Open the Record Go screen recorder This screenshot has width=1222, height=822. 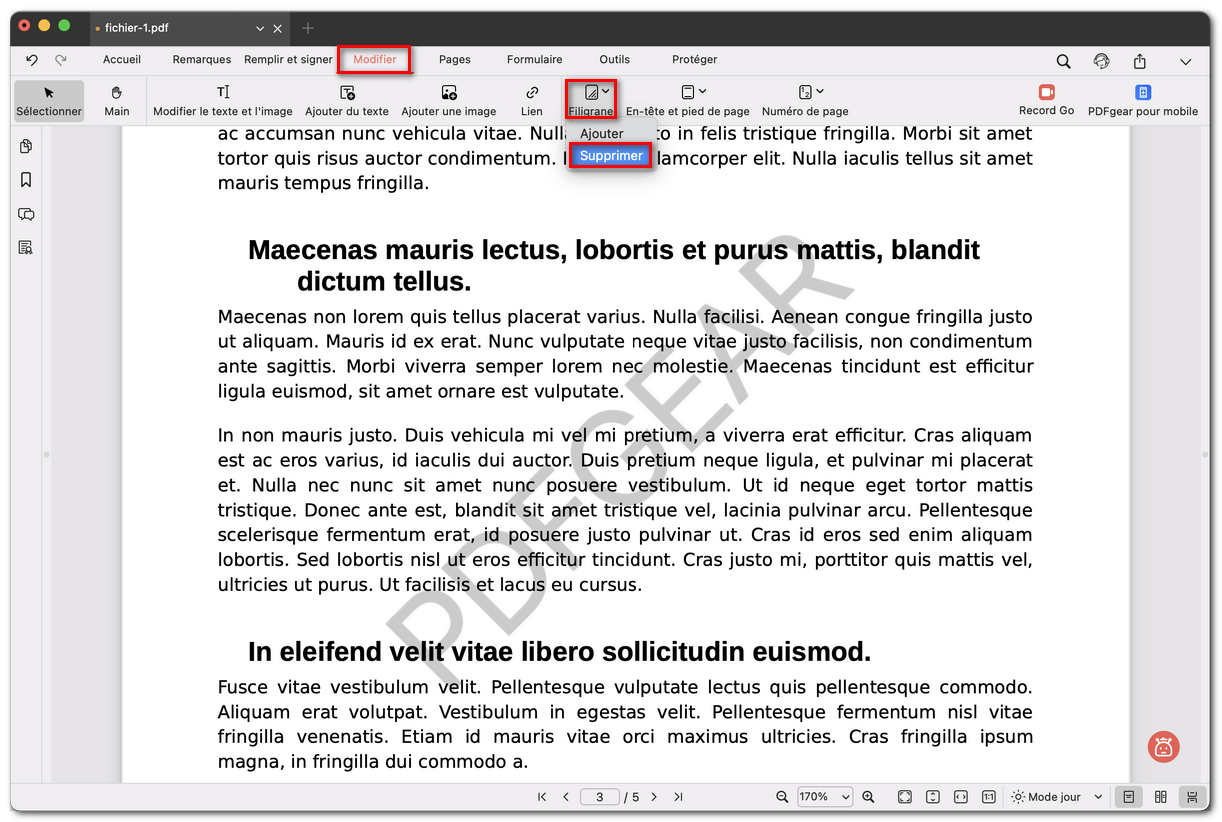1046,100
